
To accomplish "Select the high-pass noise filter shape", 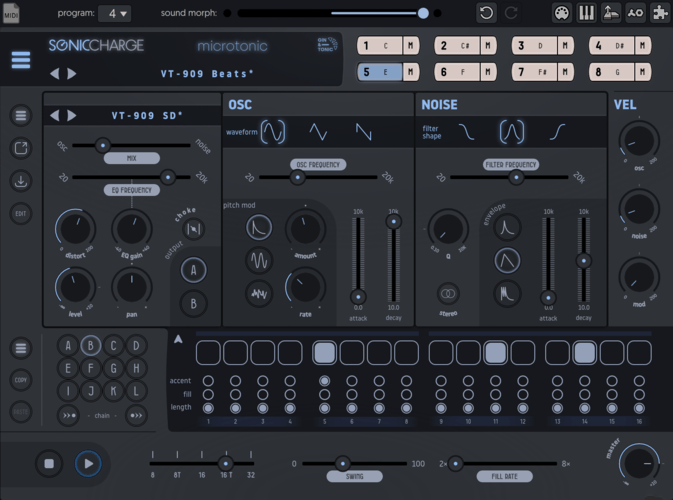I will [557, 132].
